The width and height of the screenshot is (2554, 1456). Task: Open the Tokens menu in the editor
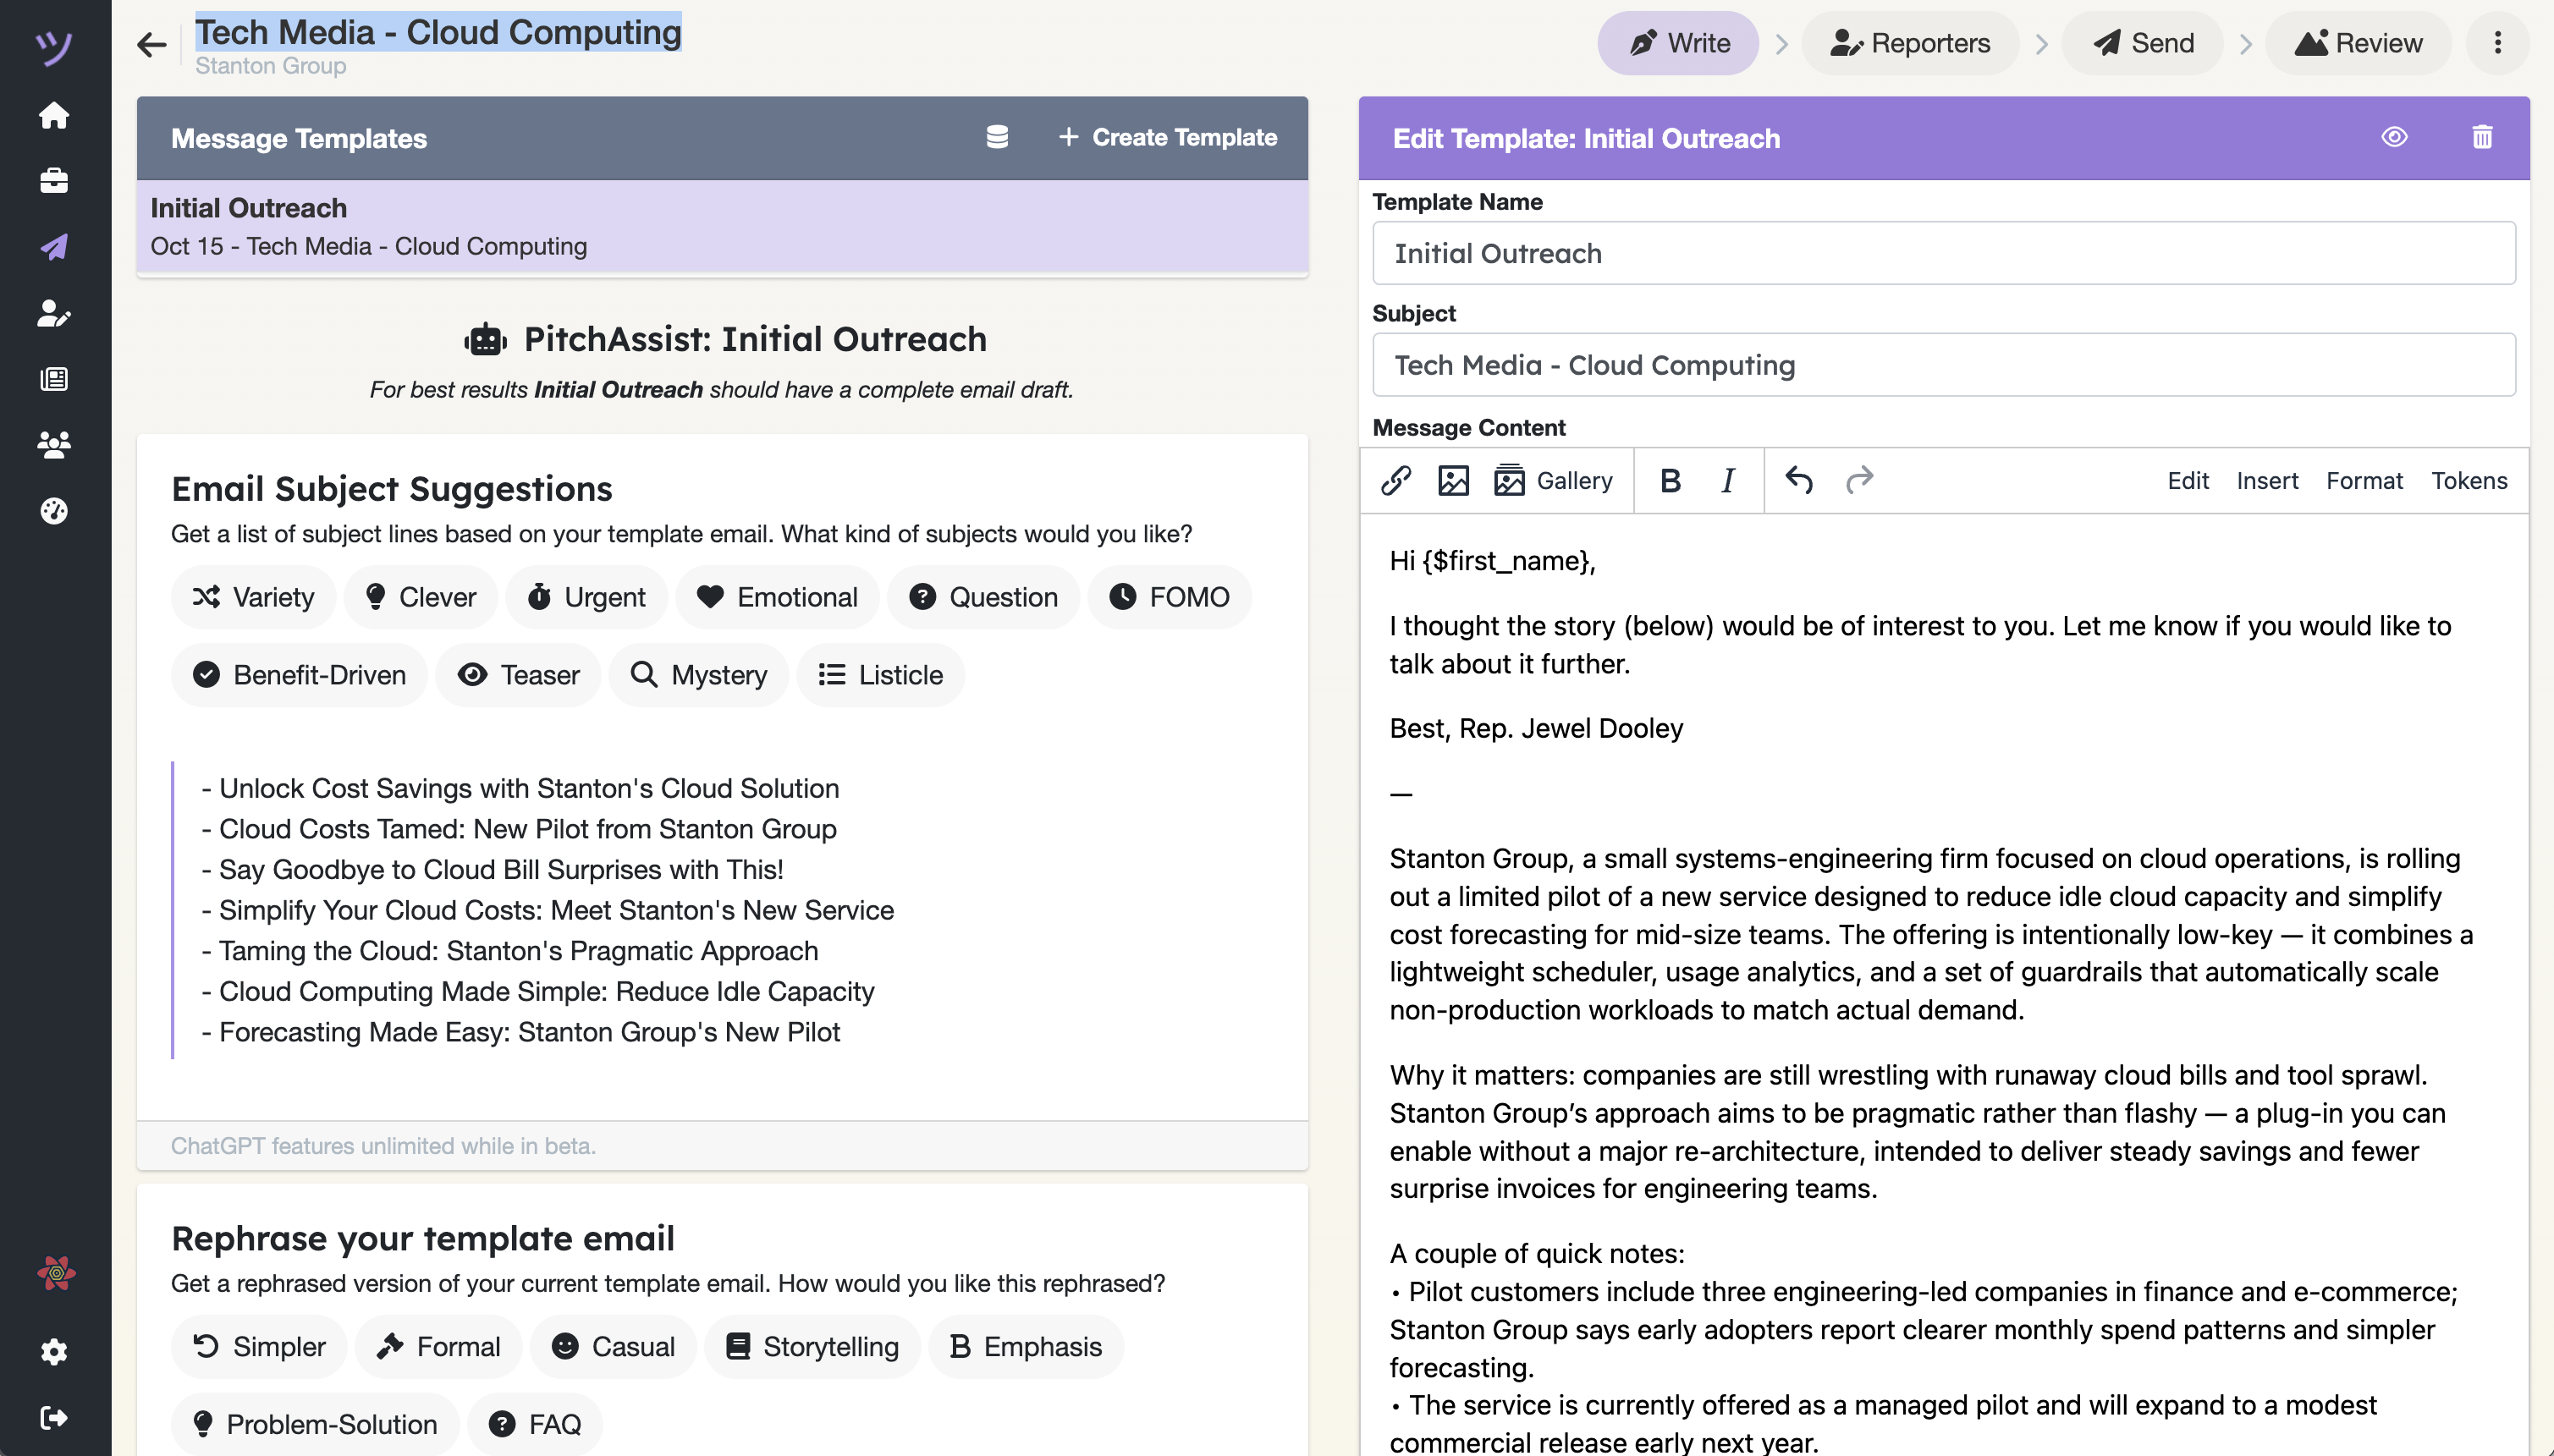pyautogui.click(x=2469, y=481)
